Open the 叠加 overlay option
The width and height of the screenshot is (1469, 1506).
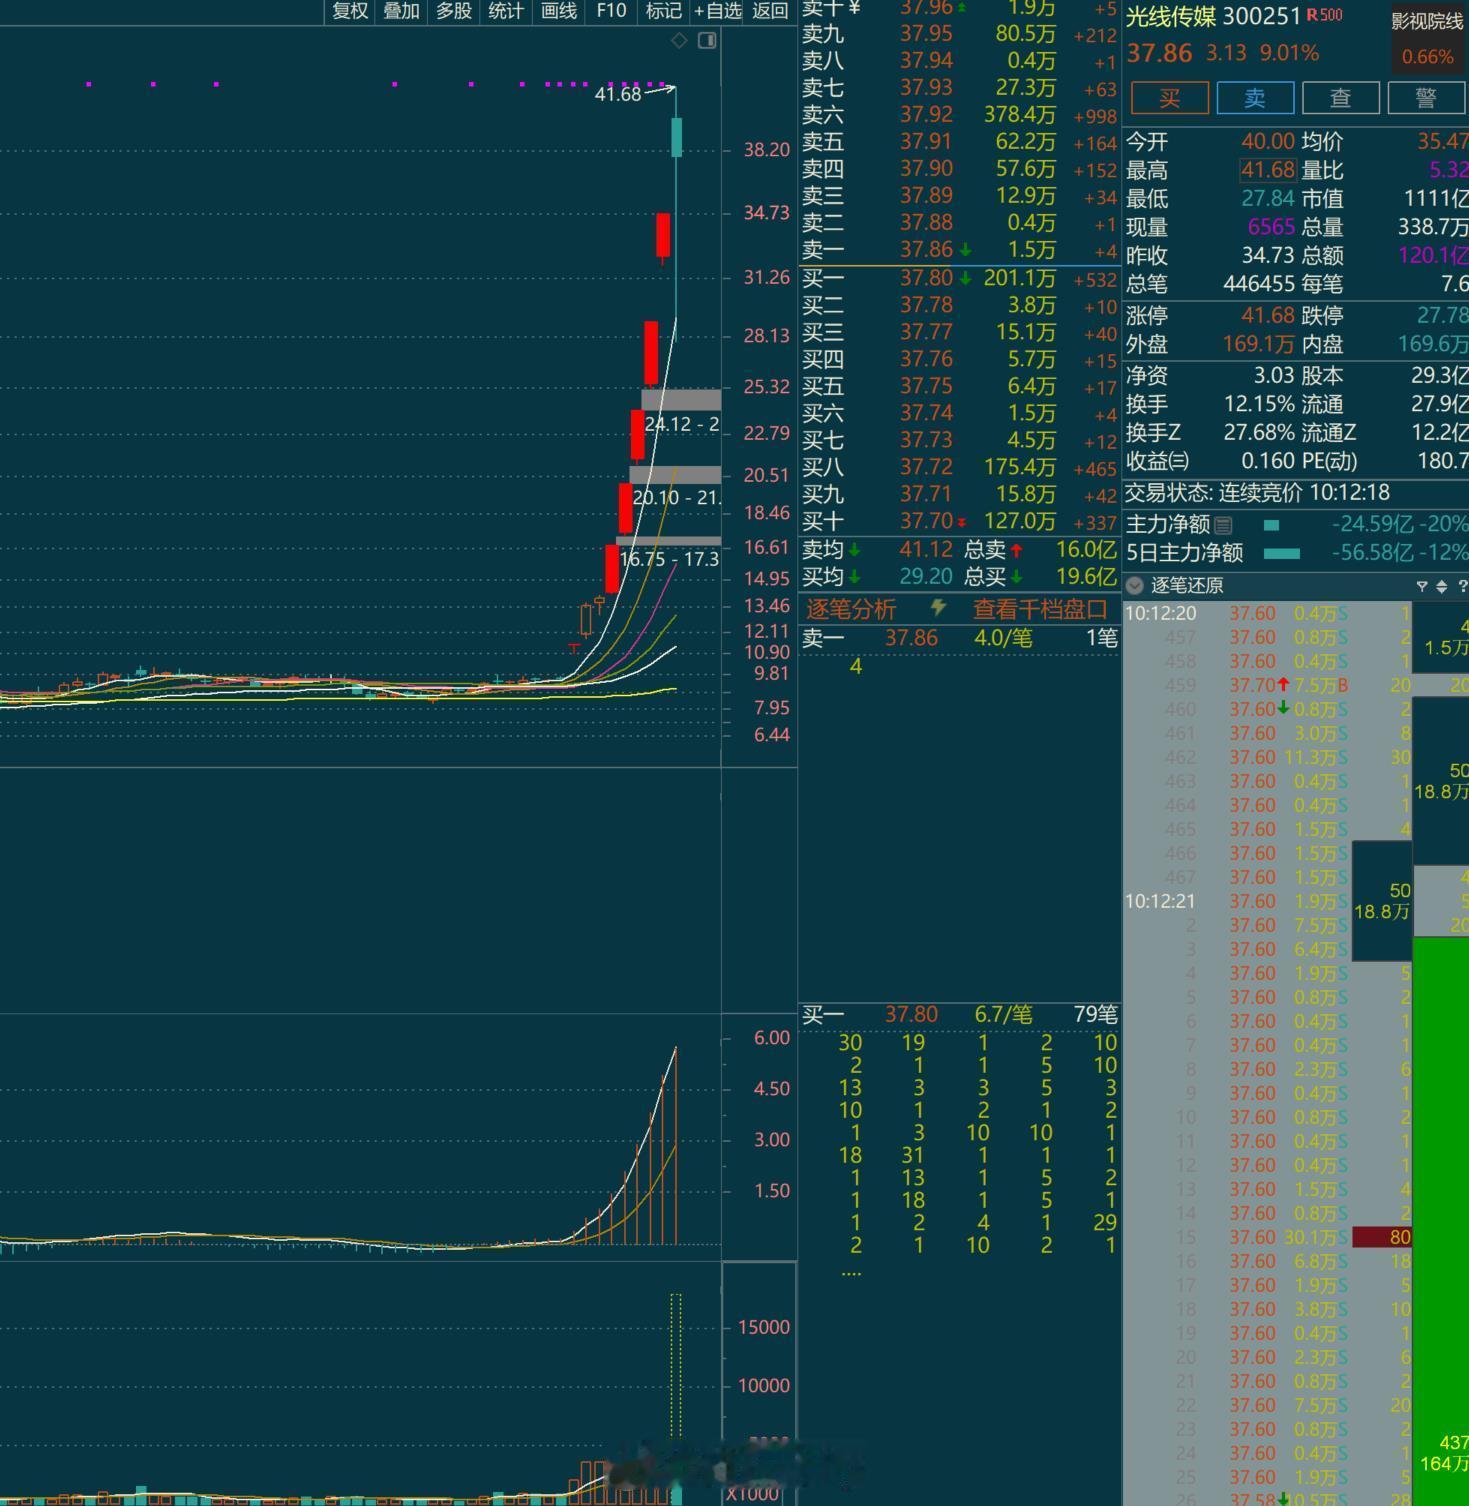pyautogui.click(x=402, y=11)
